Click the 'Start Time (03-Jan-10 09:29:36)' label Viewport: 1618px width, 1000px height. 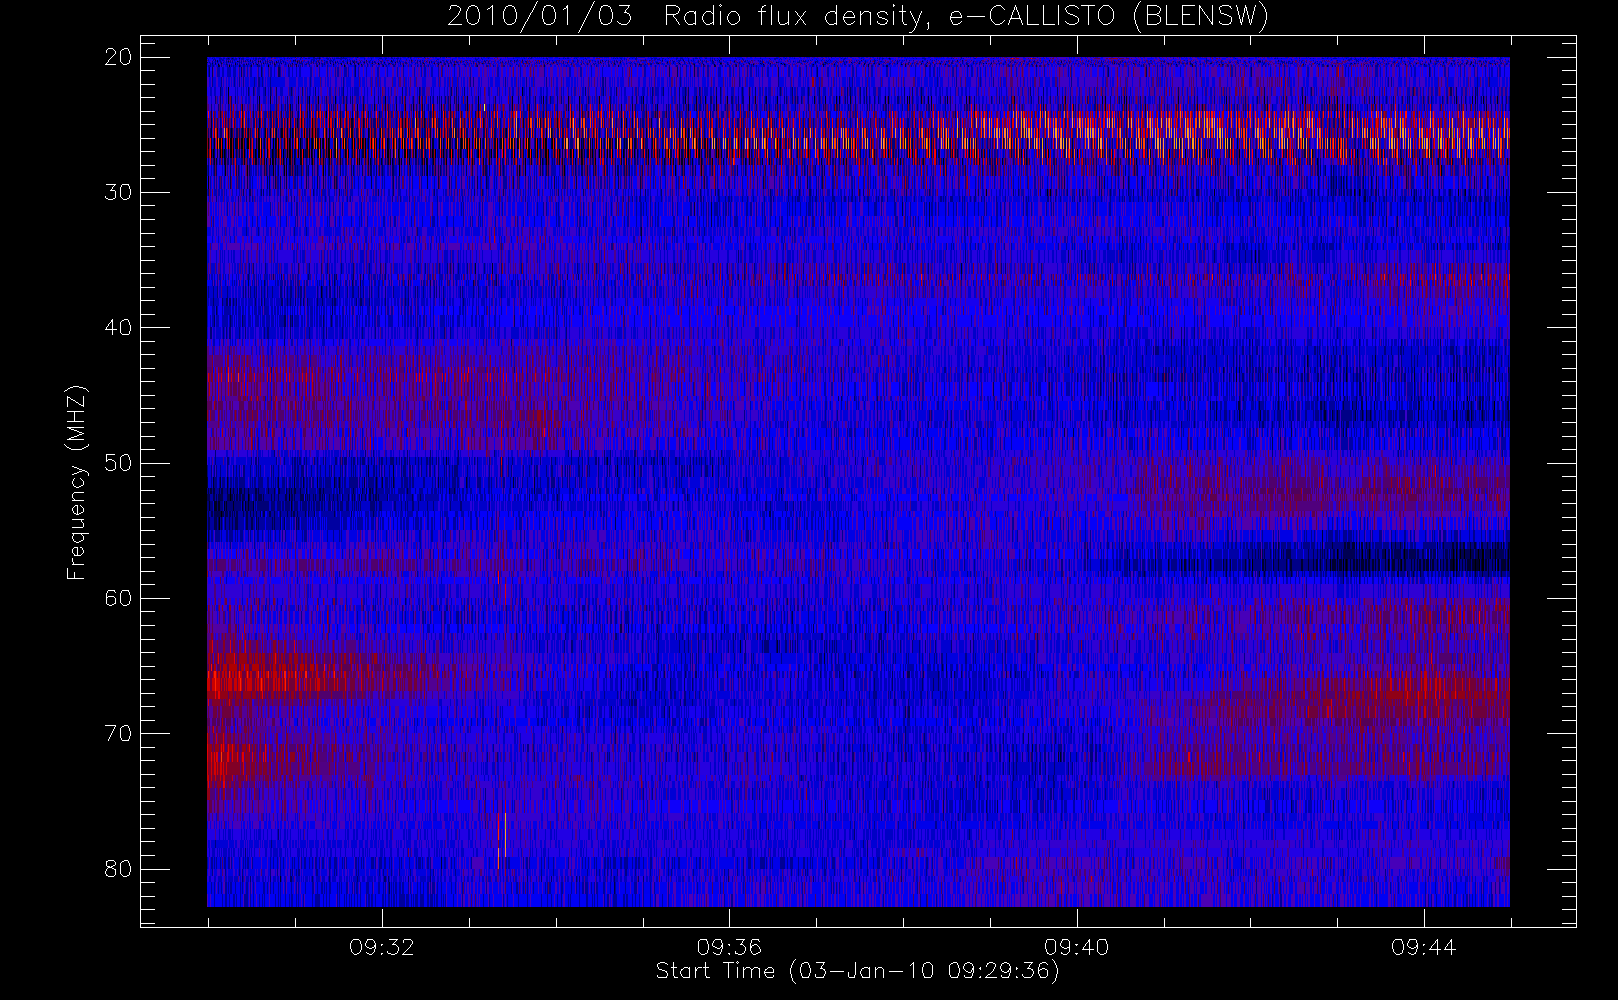click(857, 971)
